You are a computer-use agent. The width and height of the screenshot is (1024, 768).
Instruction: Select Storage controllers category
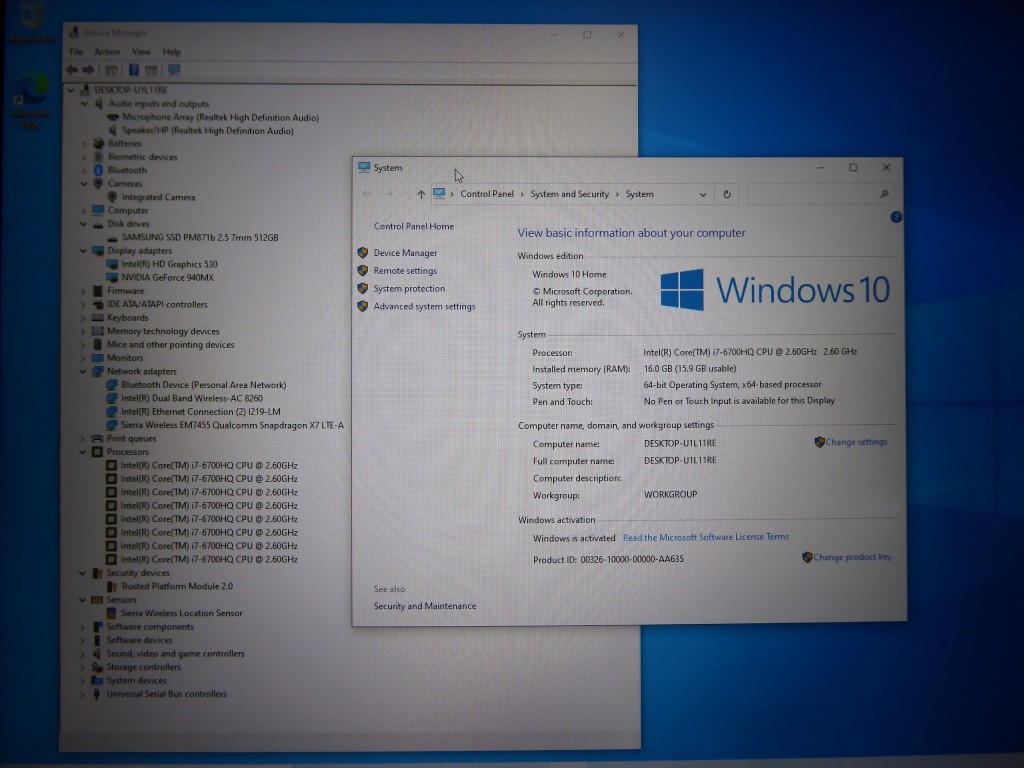pos(144,667)
